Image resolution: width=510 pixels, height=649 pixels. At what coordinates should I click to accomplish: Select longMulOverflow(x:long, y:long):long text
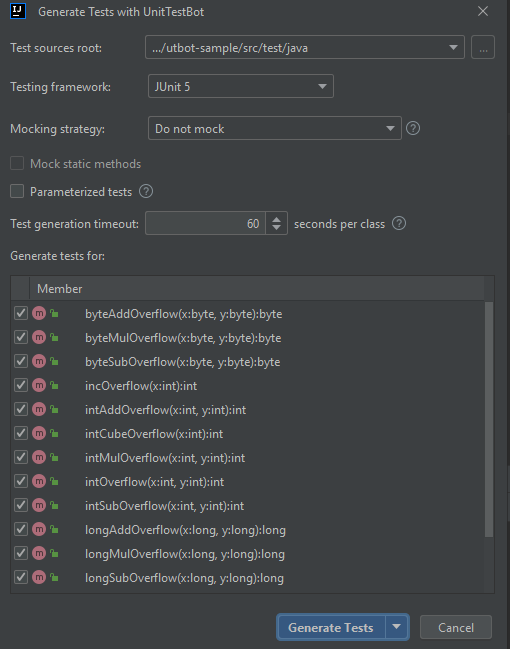point(185,554)
